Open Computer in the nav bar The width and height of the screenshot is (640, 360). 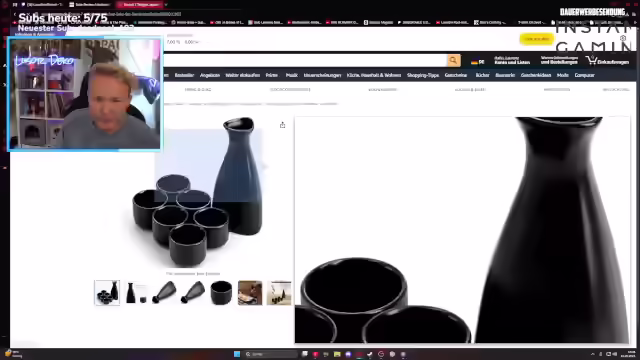click(584, 75)
